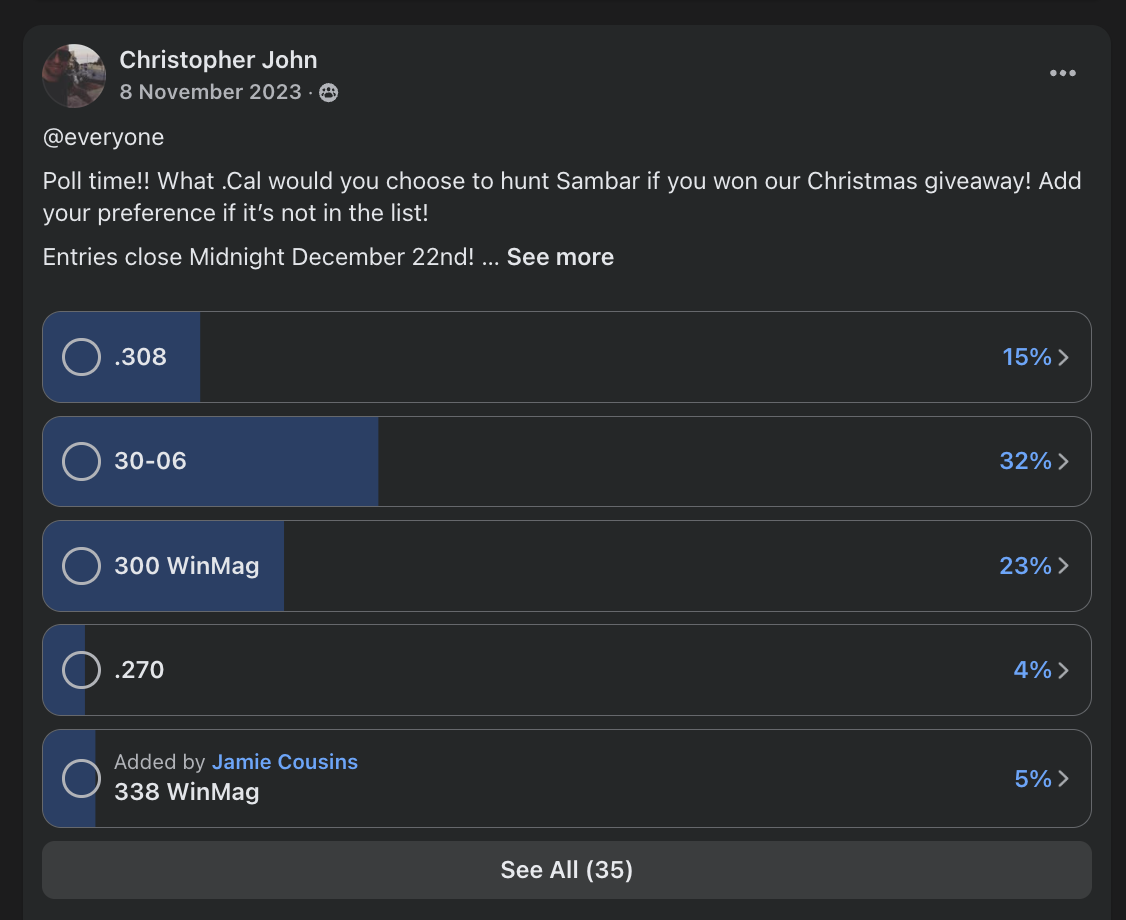This screenshot has height=920, width=1126.
Task: Expand voters via the 32% chevron
Action: pos(1064,461)
